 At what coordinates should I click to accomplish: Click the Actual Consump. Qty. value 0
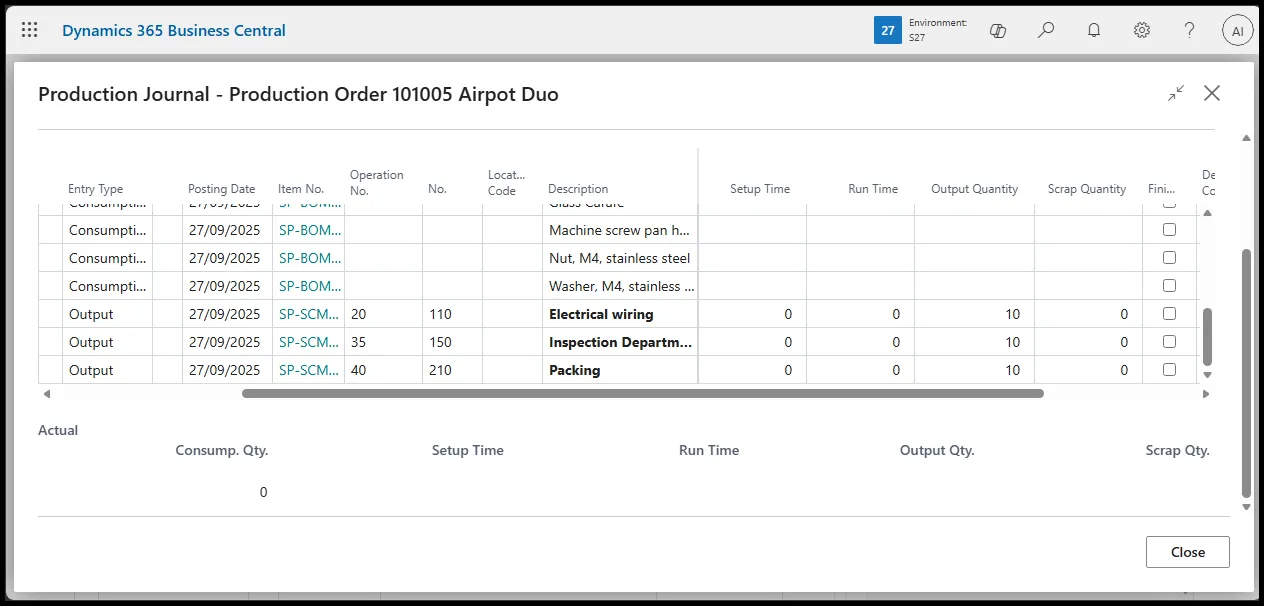pos(263,492)
